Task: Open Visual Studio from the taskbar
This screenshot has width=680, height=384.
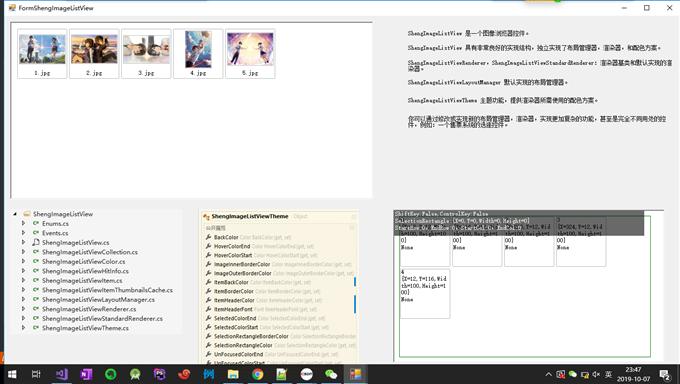Action: (x=62, y=374)
